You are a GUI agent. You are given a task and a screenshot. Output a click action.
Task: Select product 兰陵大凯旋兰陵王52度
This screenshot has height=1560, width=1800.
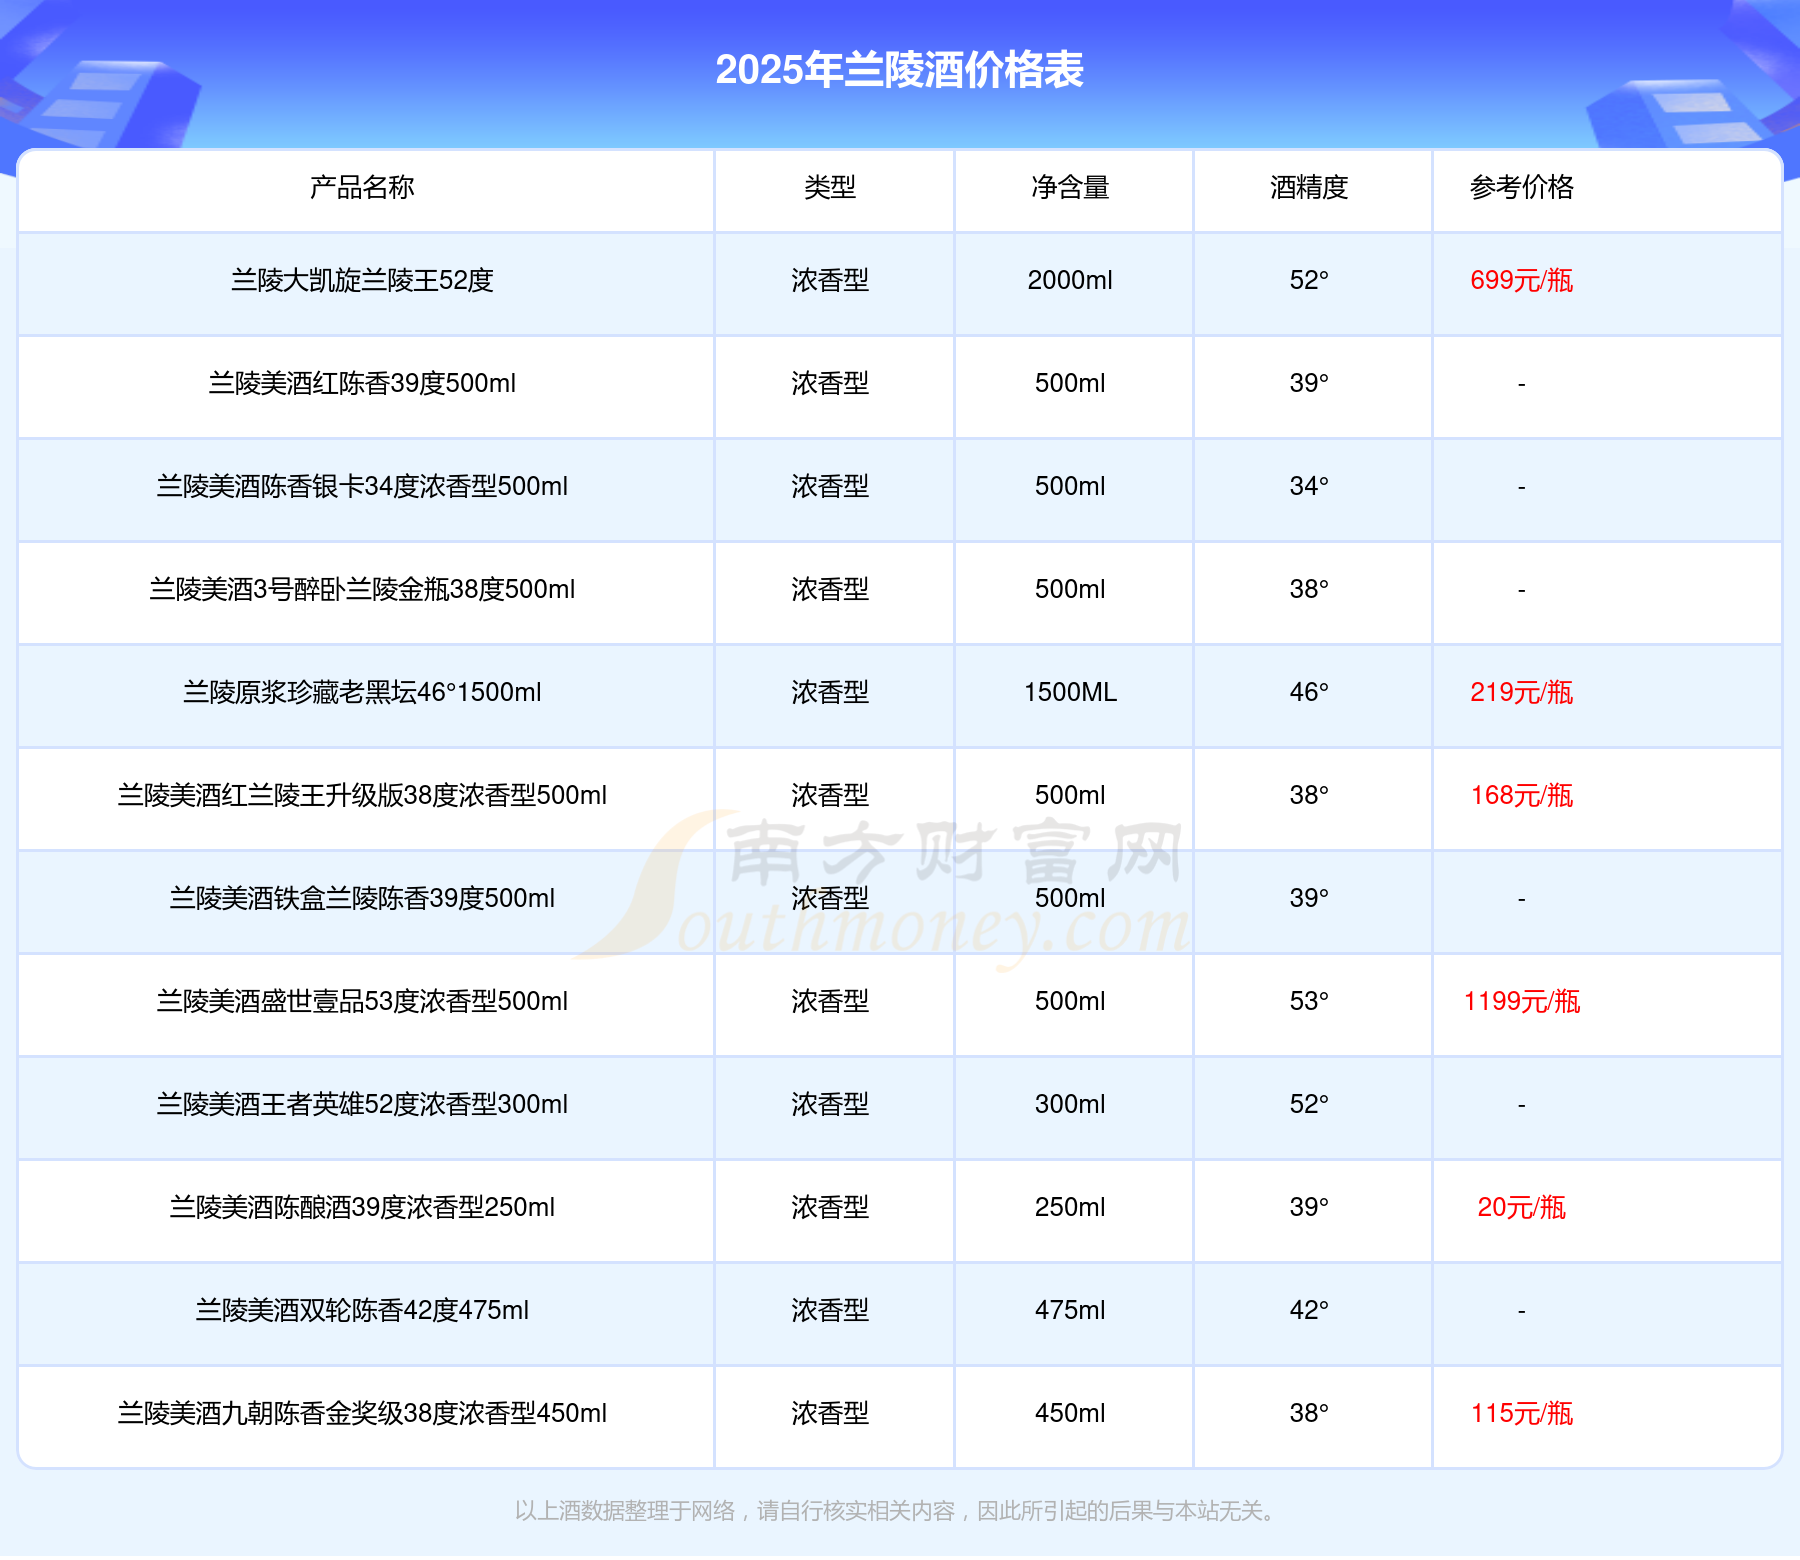[362, 280]
